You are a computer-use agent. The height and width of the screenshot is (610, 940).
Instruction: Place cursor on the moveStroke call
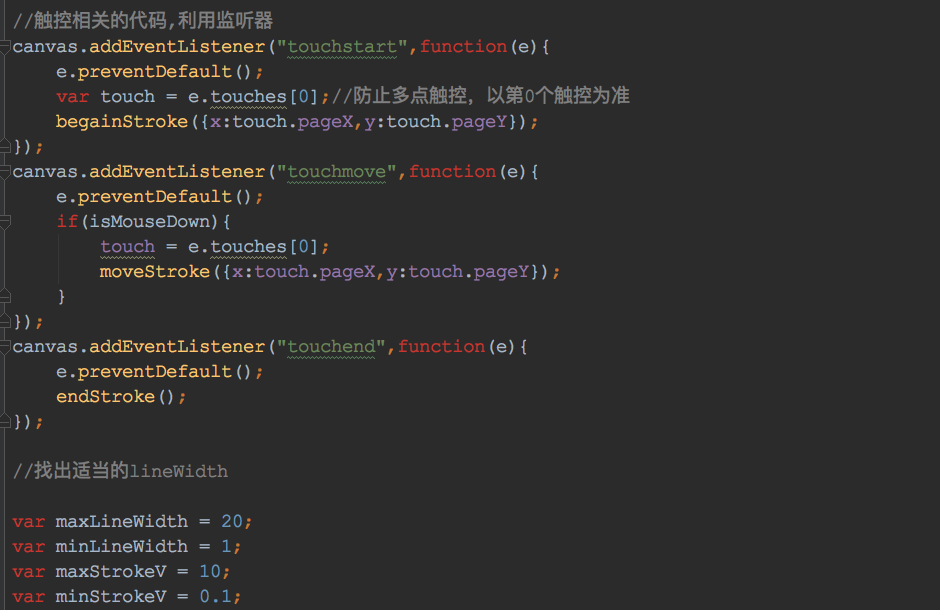point(155,272)
